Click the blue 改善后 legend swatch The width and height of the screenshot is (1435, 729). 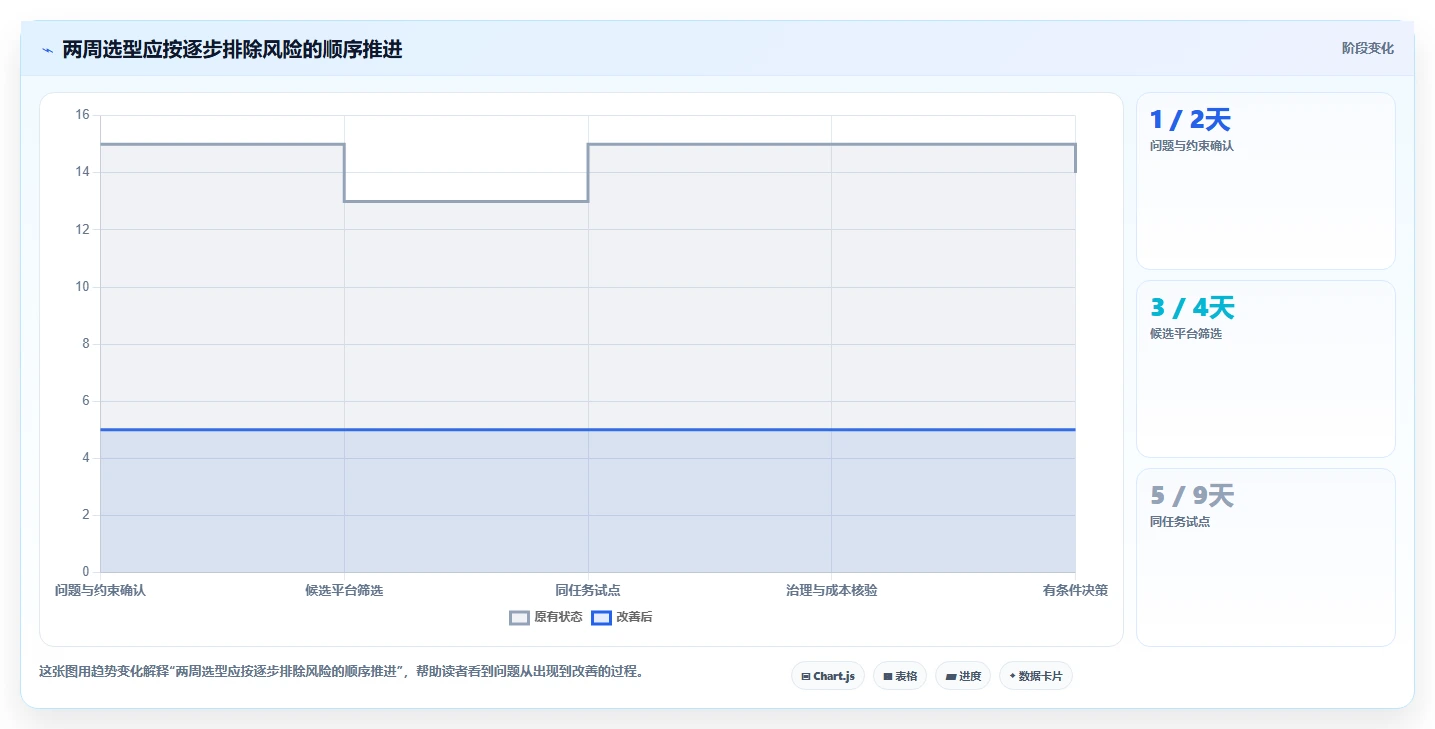pos(601,618)
